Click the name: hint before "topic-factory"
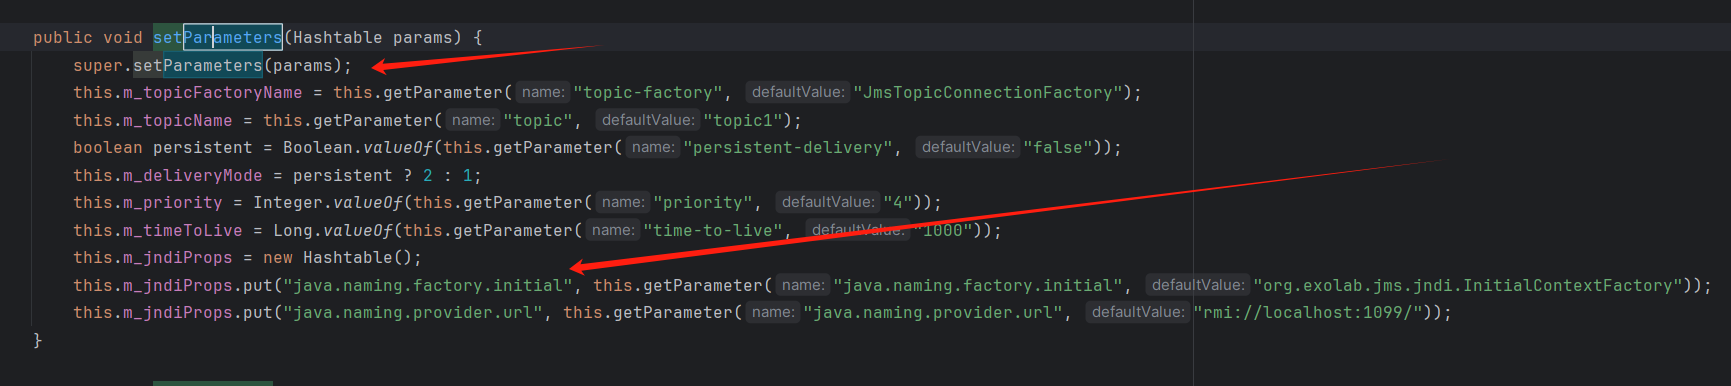This screenshot has width=1731, height=386. tap(543, 92)
